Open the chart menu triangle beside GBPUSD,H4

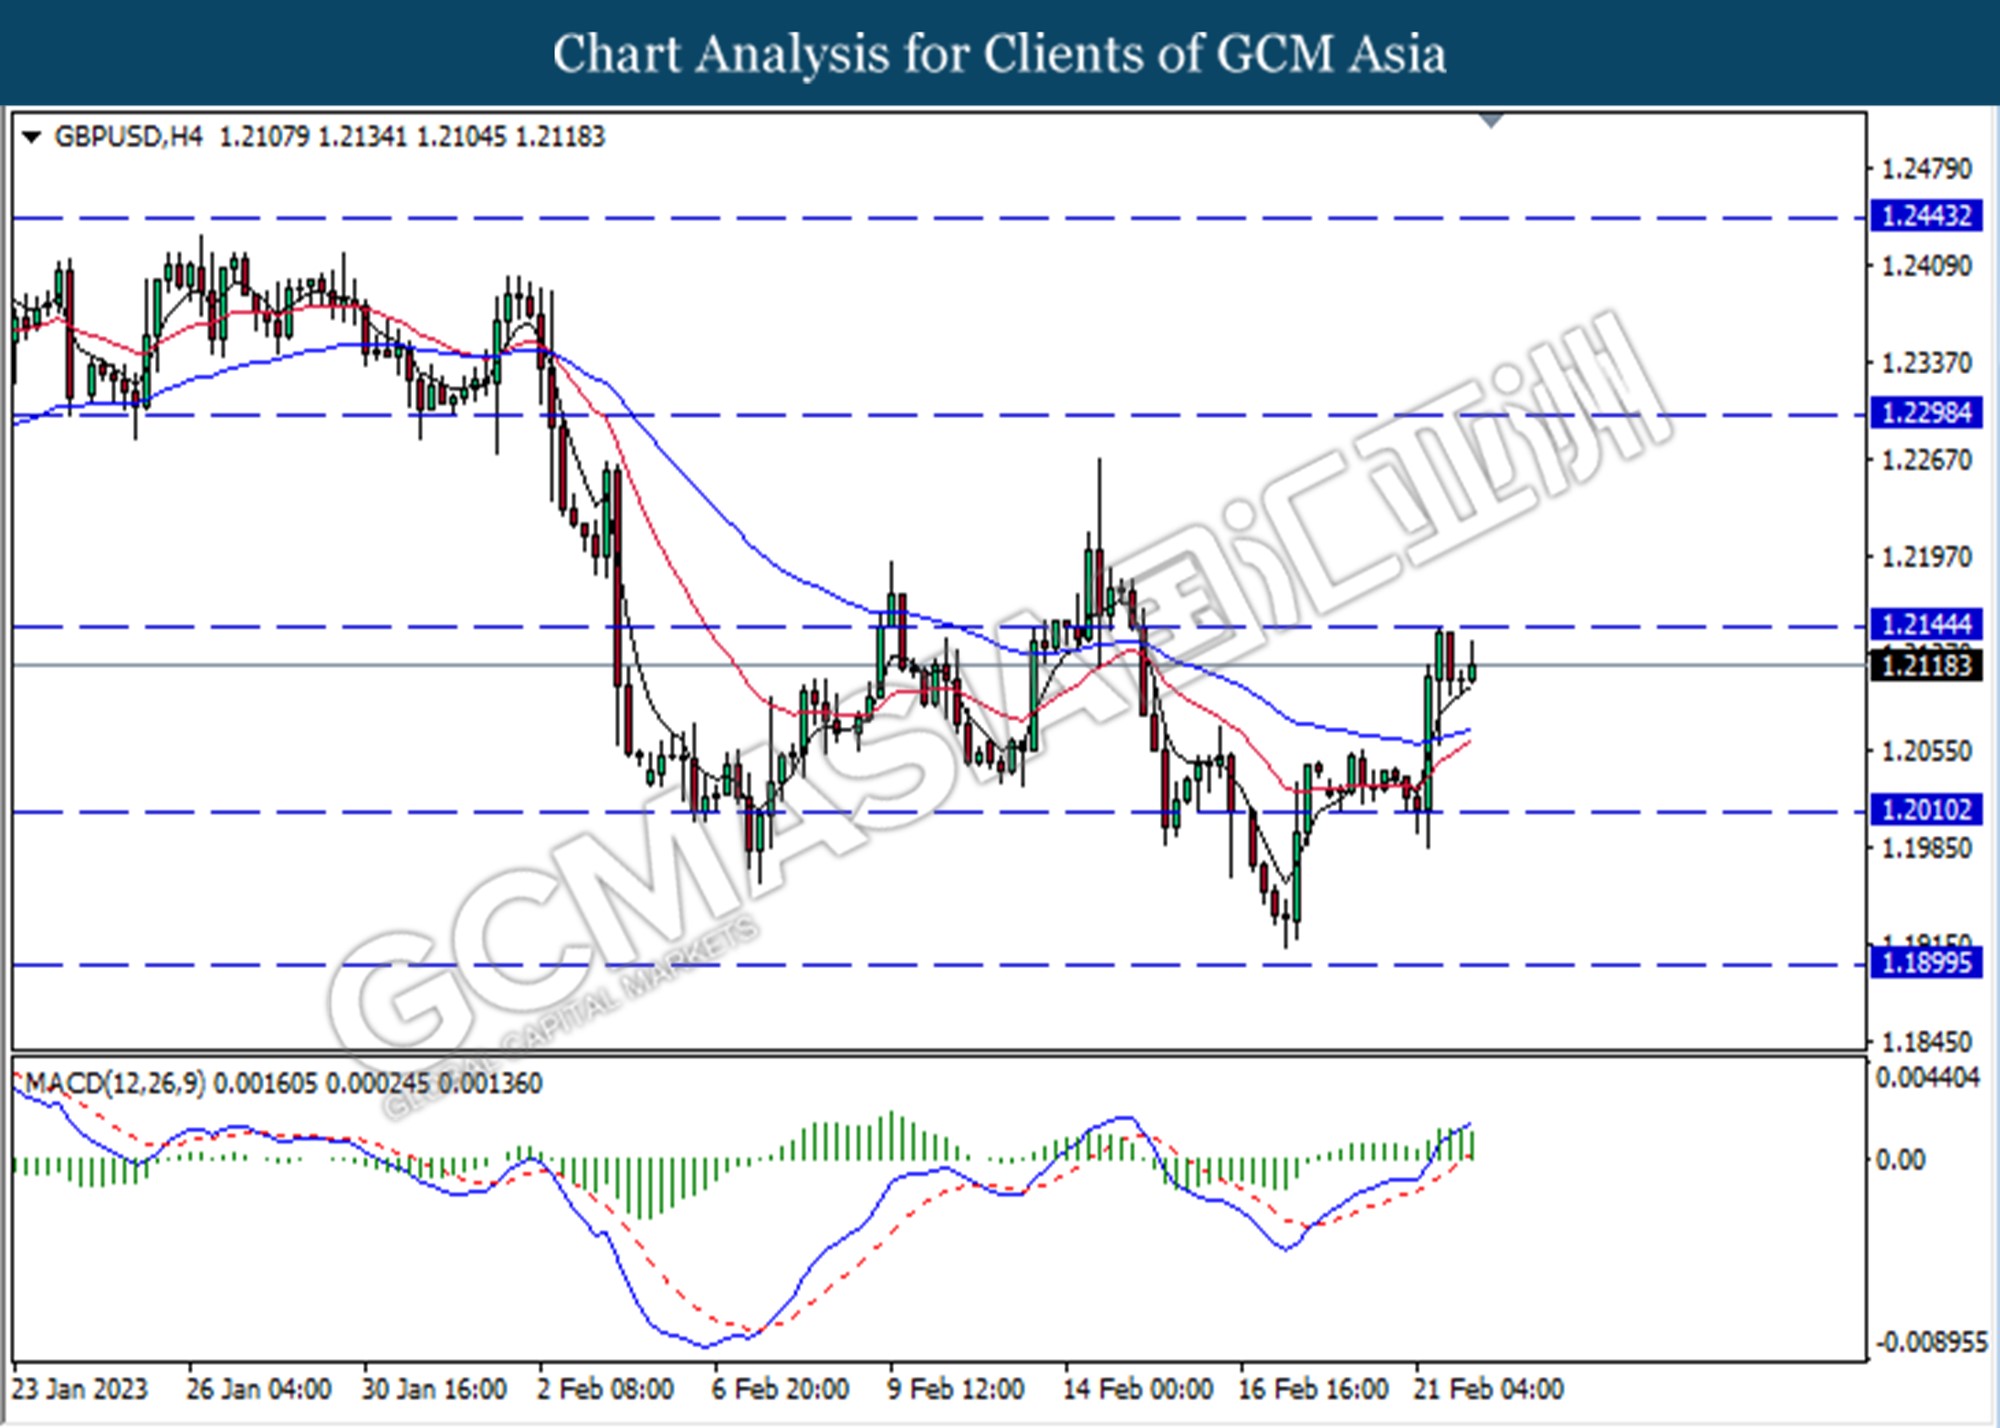[31, 137]
